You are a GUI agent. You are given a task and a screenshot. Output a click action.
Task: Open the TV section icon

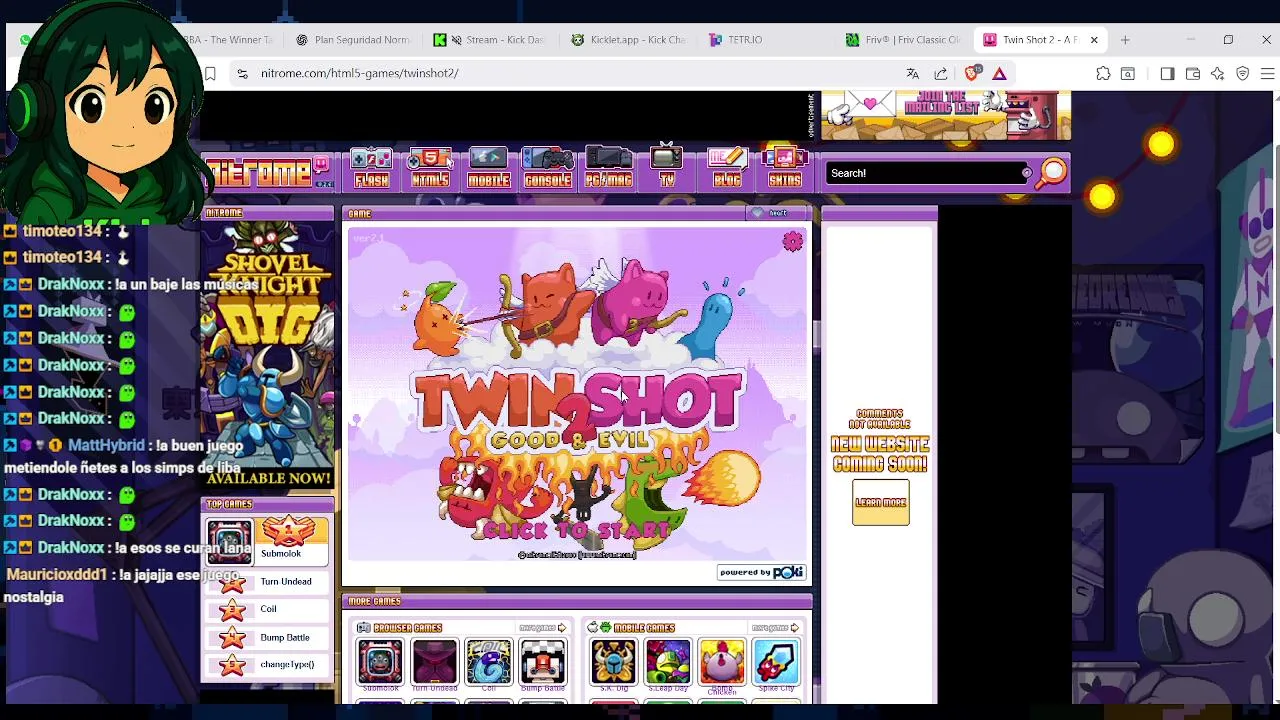[x=667, y=168]
